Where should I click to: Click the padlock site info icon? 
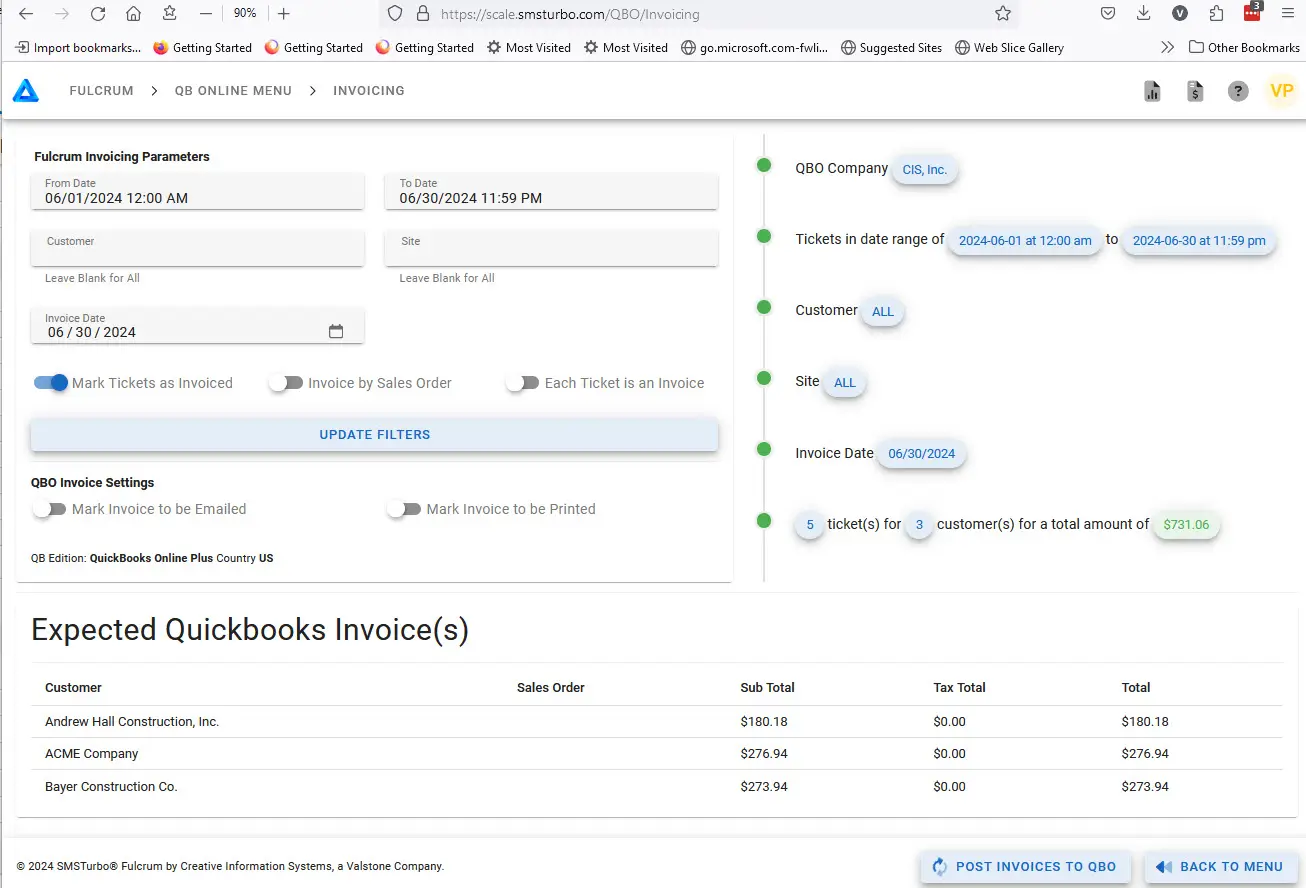422,14
